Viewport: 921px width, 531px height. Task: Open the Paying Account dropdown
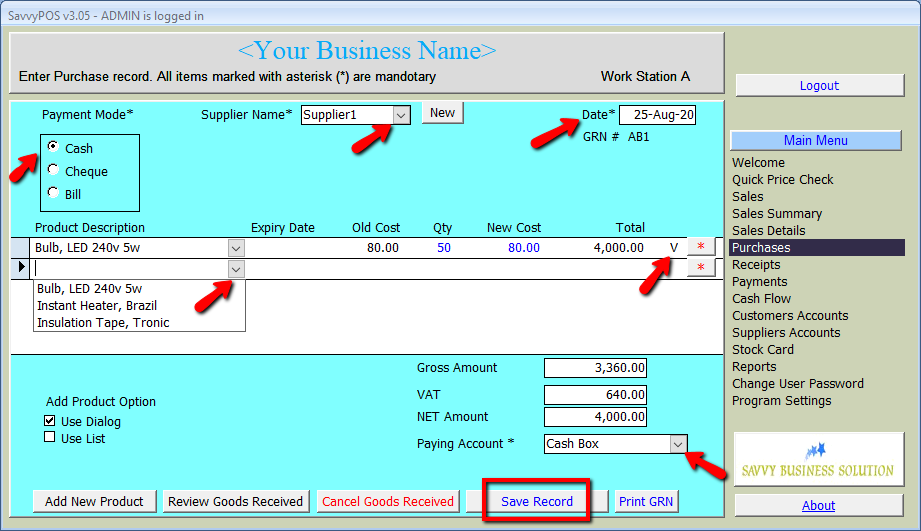coord(678,443)
